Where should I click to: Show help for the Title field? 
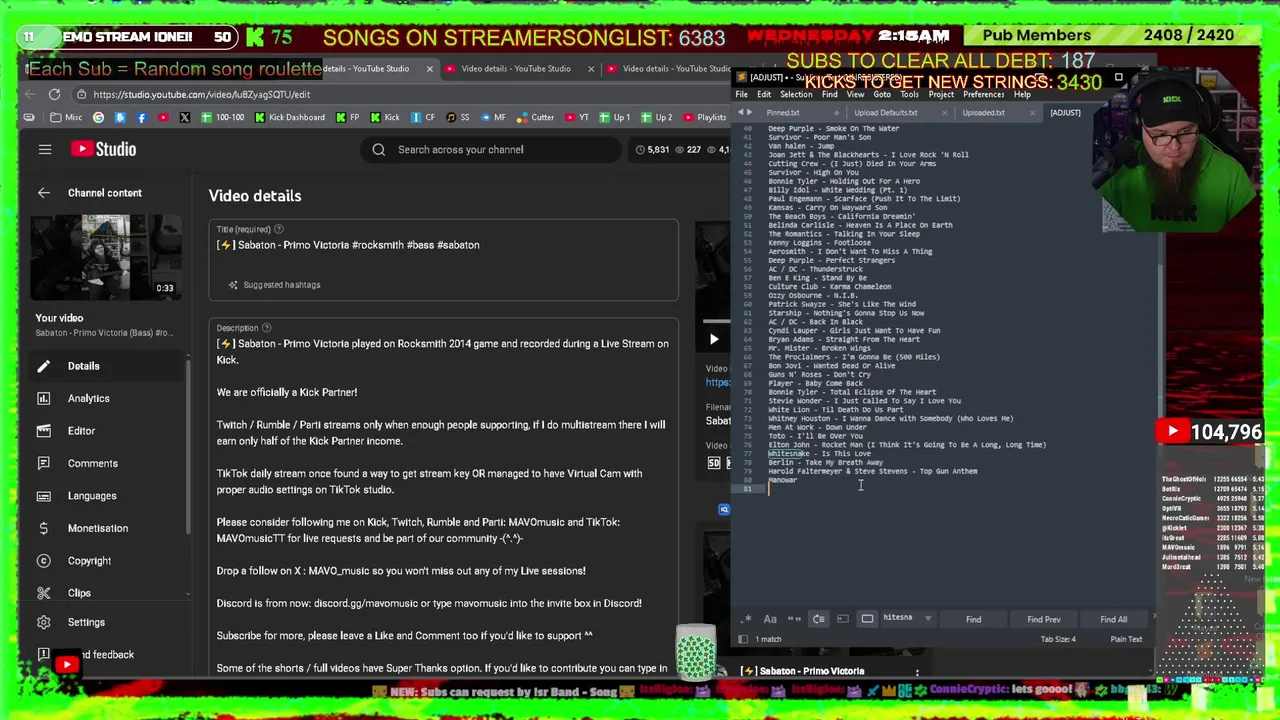279,229
